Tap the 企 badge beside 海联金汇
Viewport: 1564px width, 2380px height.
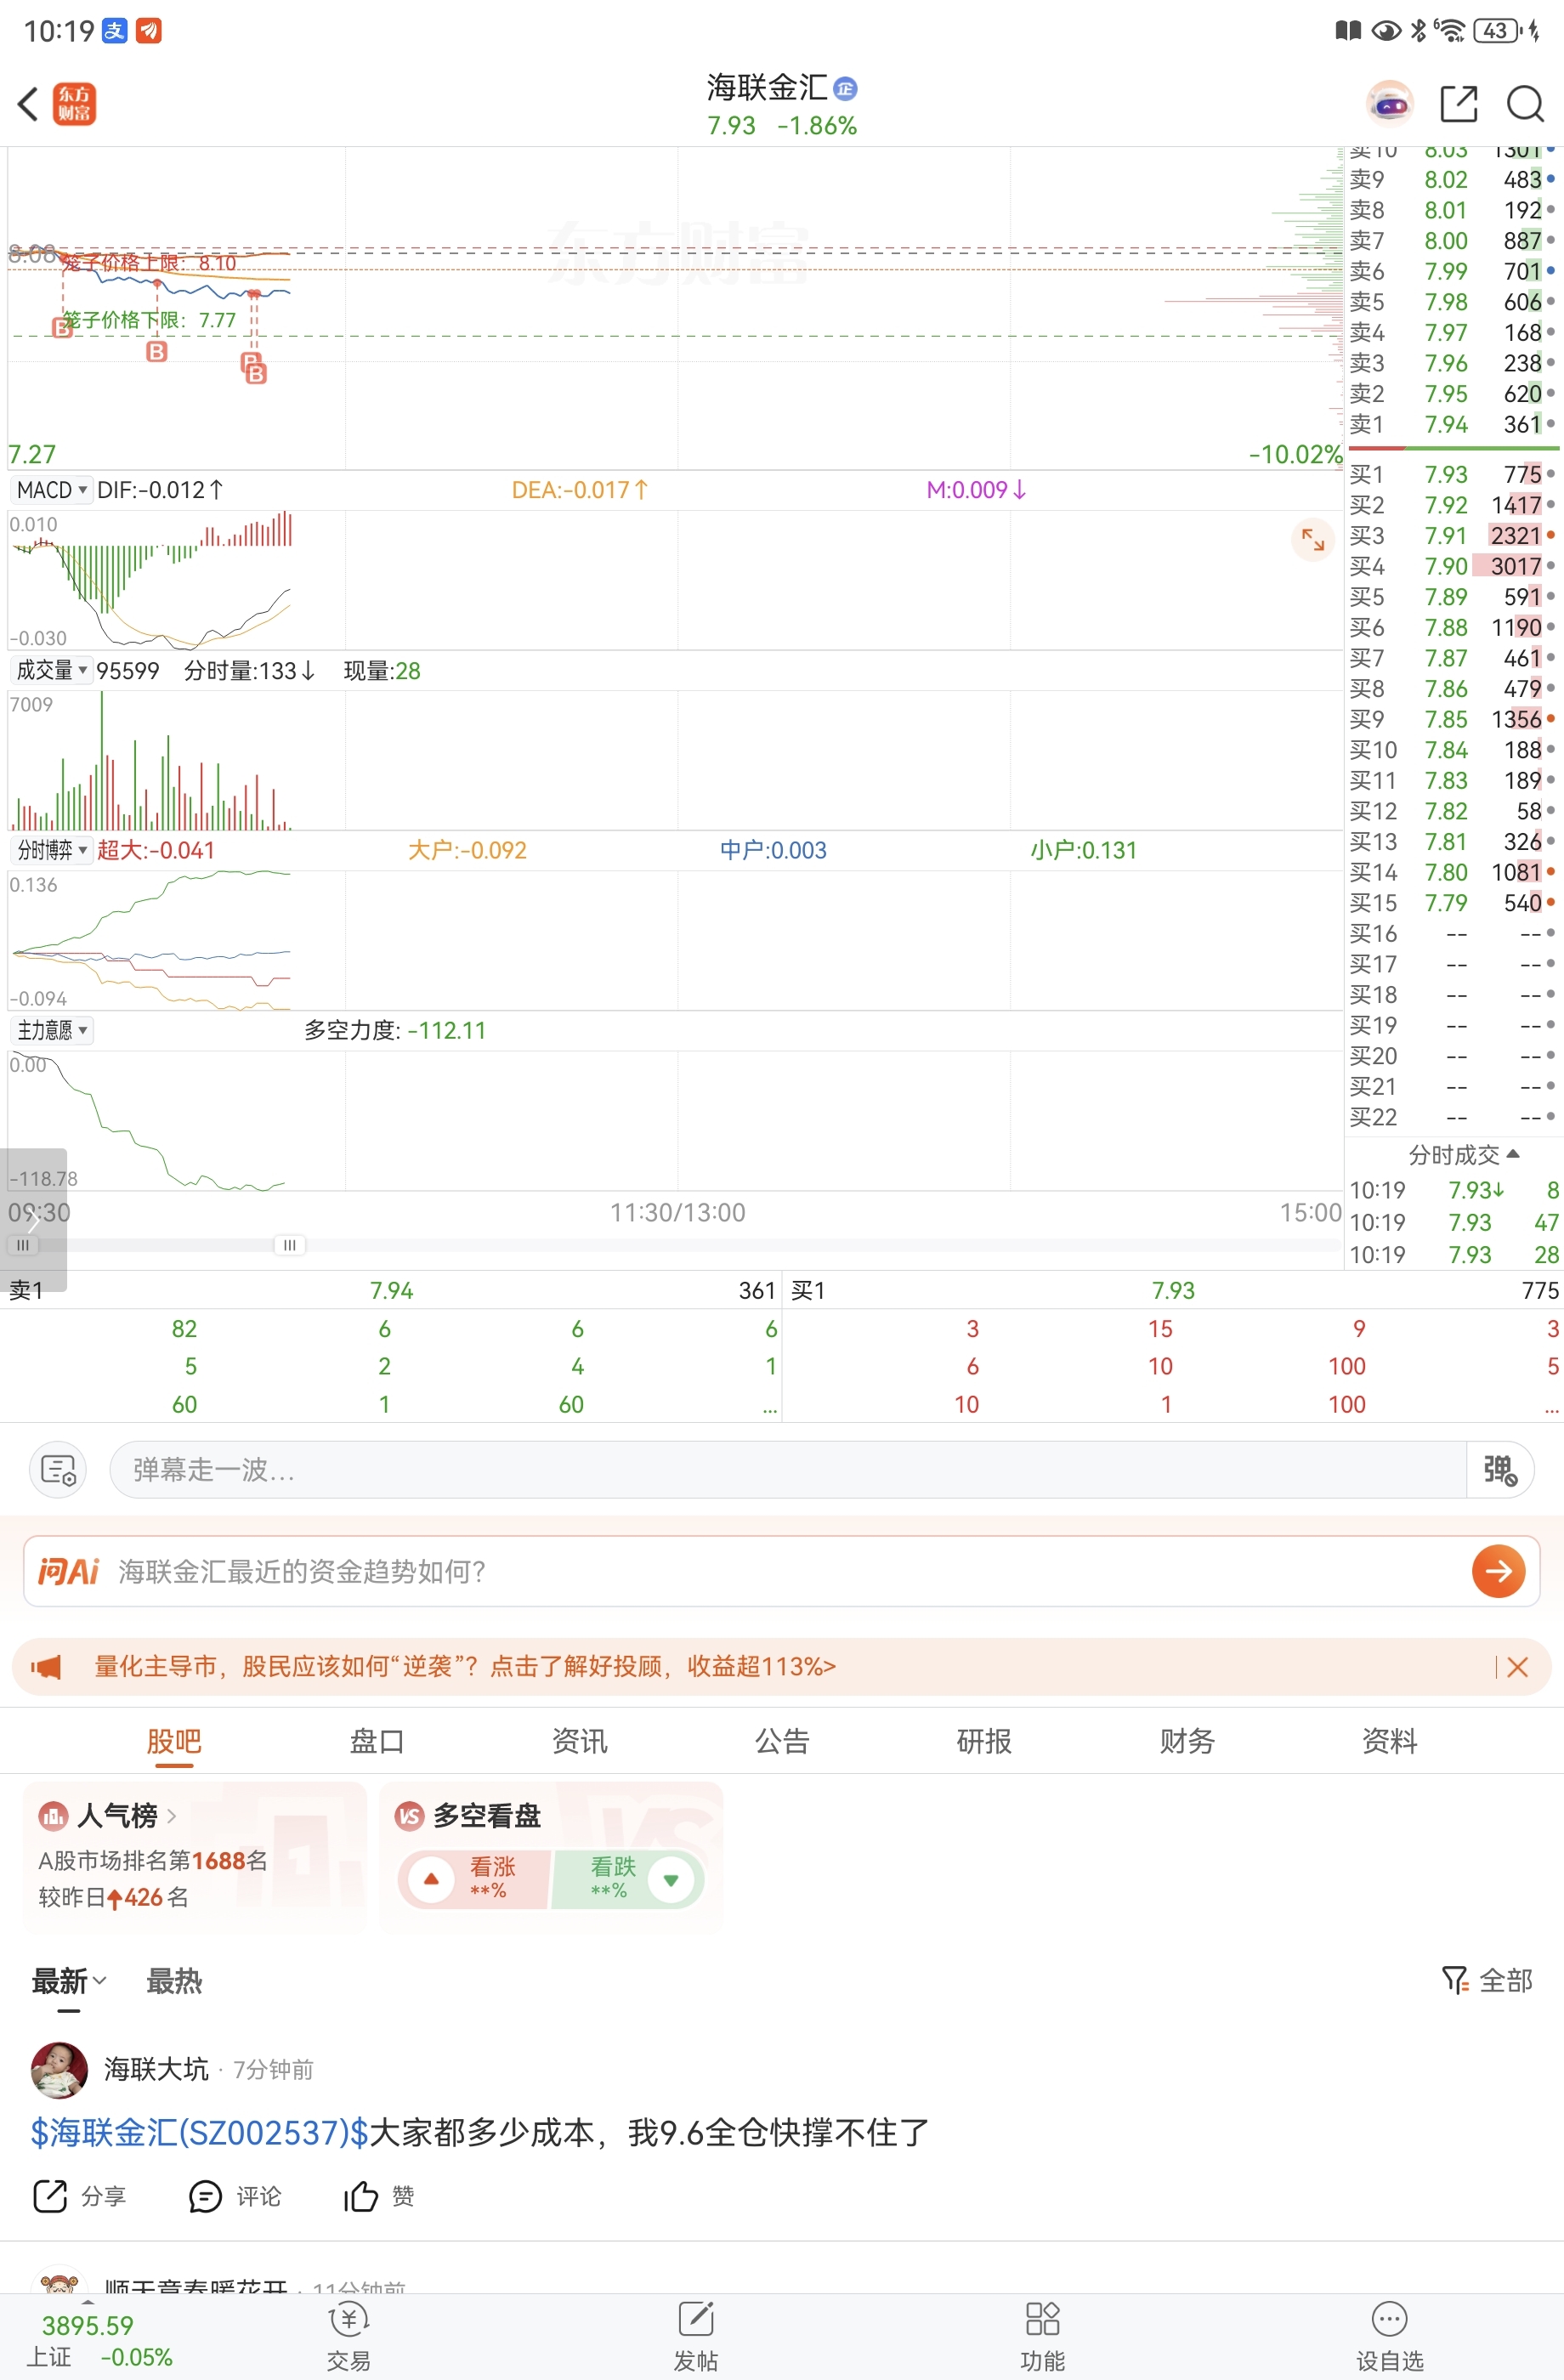[845, 89]
